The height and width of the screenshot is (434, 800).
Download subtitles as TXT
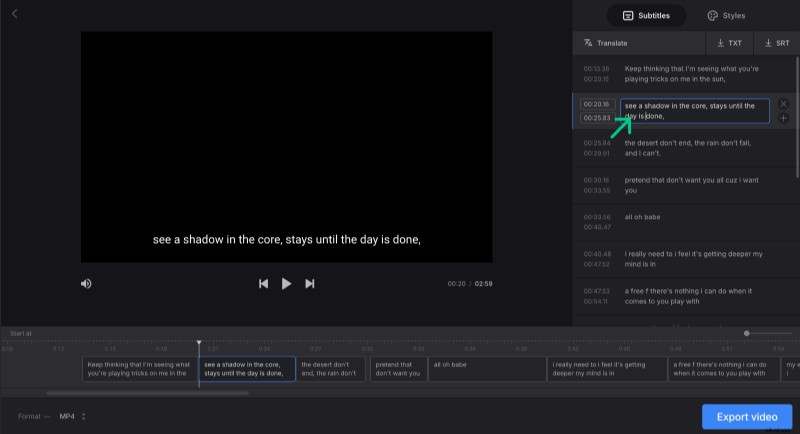(x=729, y=43)
